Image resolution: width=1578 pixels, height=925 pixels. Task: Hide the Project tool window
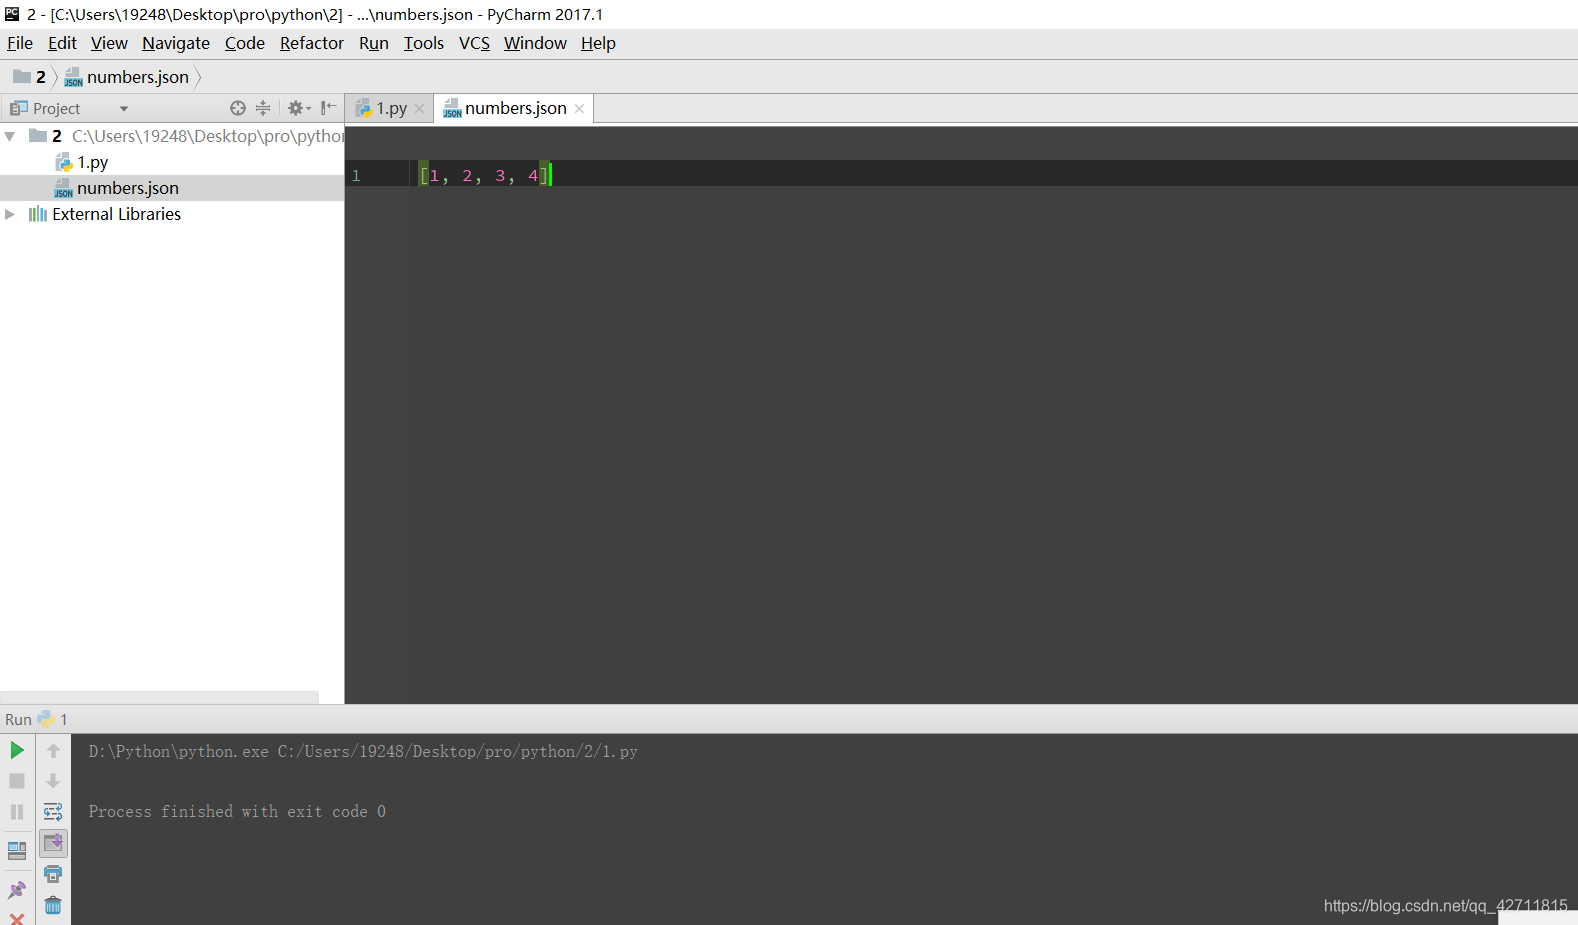pos(328,108)
